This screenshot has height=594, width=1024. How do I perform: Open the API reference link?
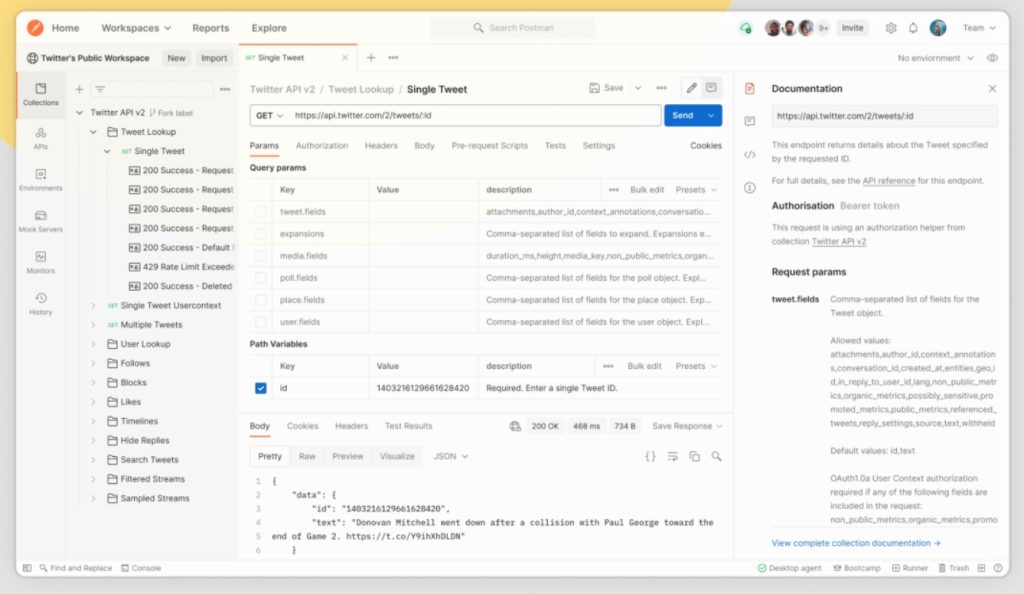[888, 181]
